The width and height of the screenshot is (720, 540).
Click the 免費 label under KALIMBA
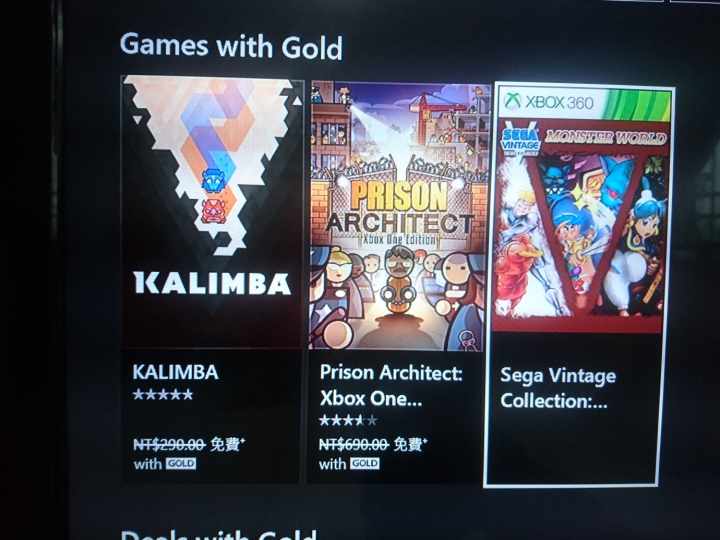[227, 444]
